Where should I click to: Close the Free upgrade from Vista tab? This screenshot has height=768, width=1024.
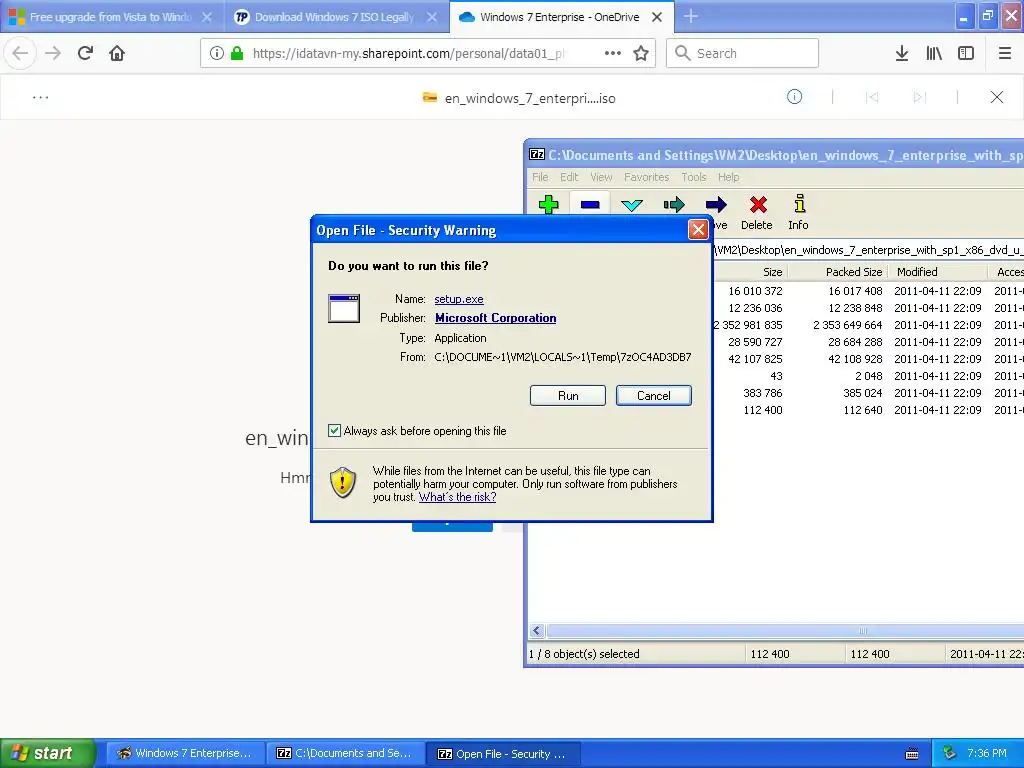pyautogui.click(x=207, y=17)
